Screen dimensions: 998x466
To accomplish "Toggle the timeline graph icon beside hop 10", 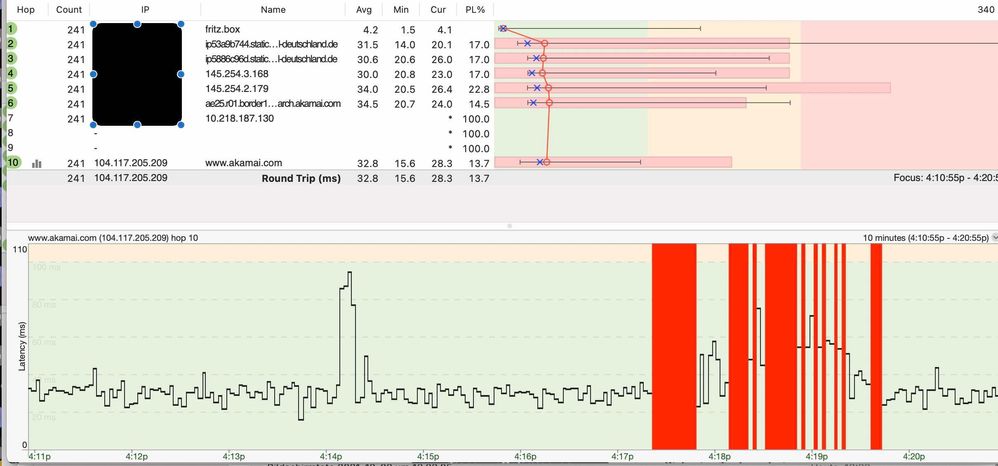I will 37,163.
